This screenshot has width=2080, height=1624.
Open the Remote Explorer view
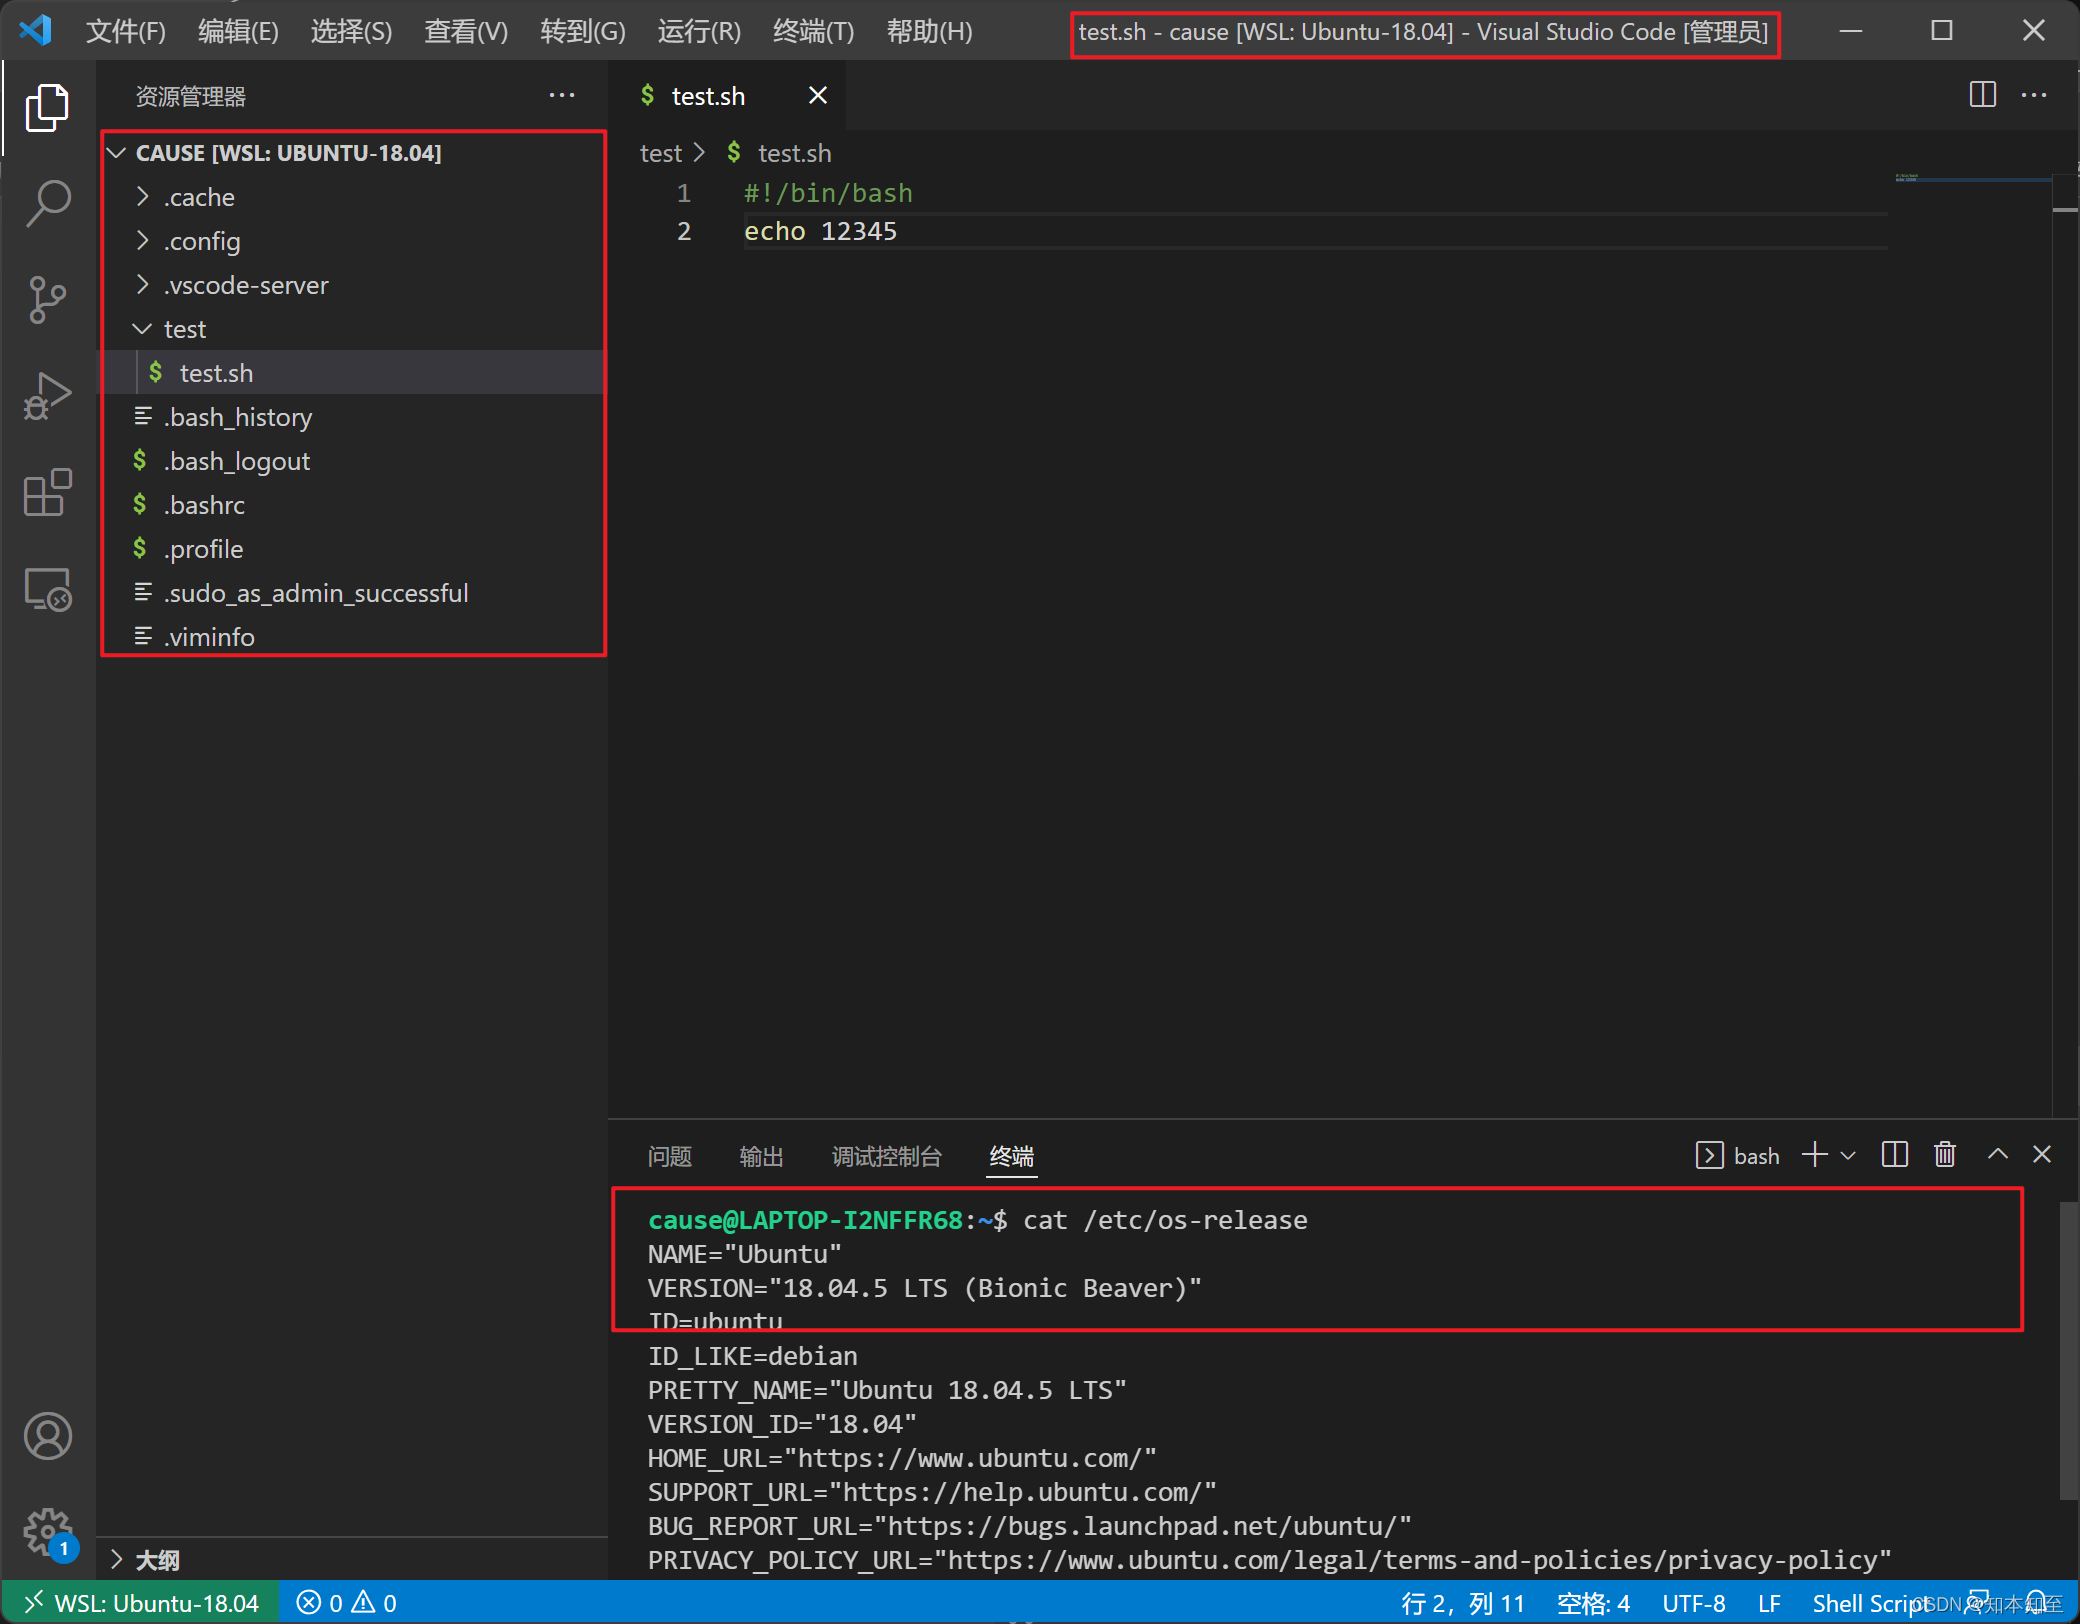coord(47,589)
